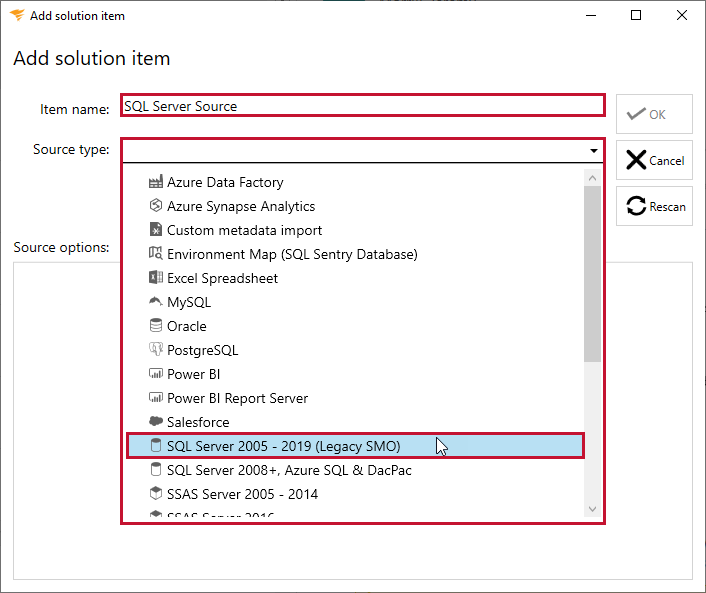Confirm with the OK button
This screenshot has width=706, height=593.
click(654, 114)
